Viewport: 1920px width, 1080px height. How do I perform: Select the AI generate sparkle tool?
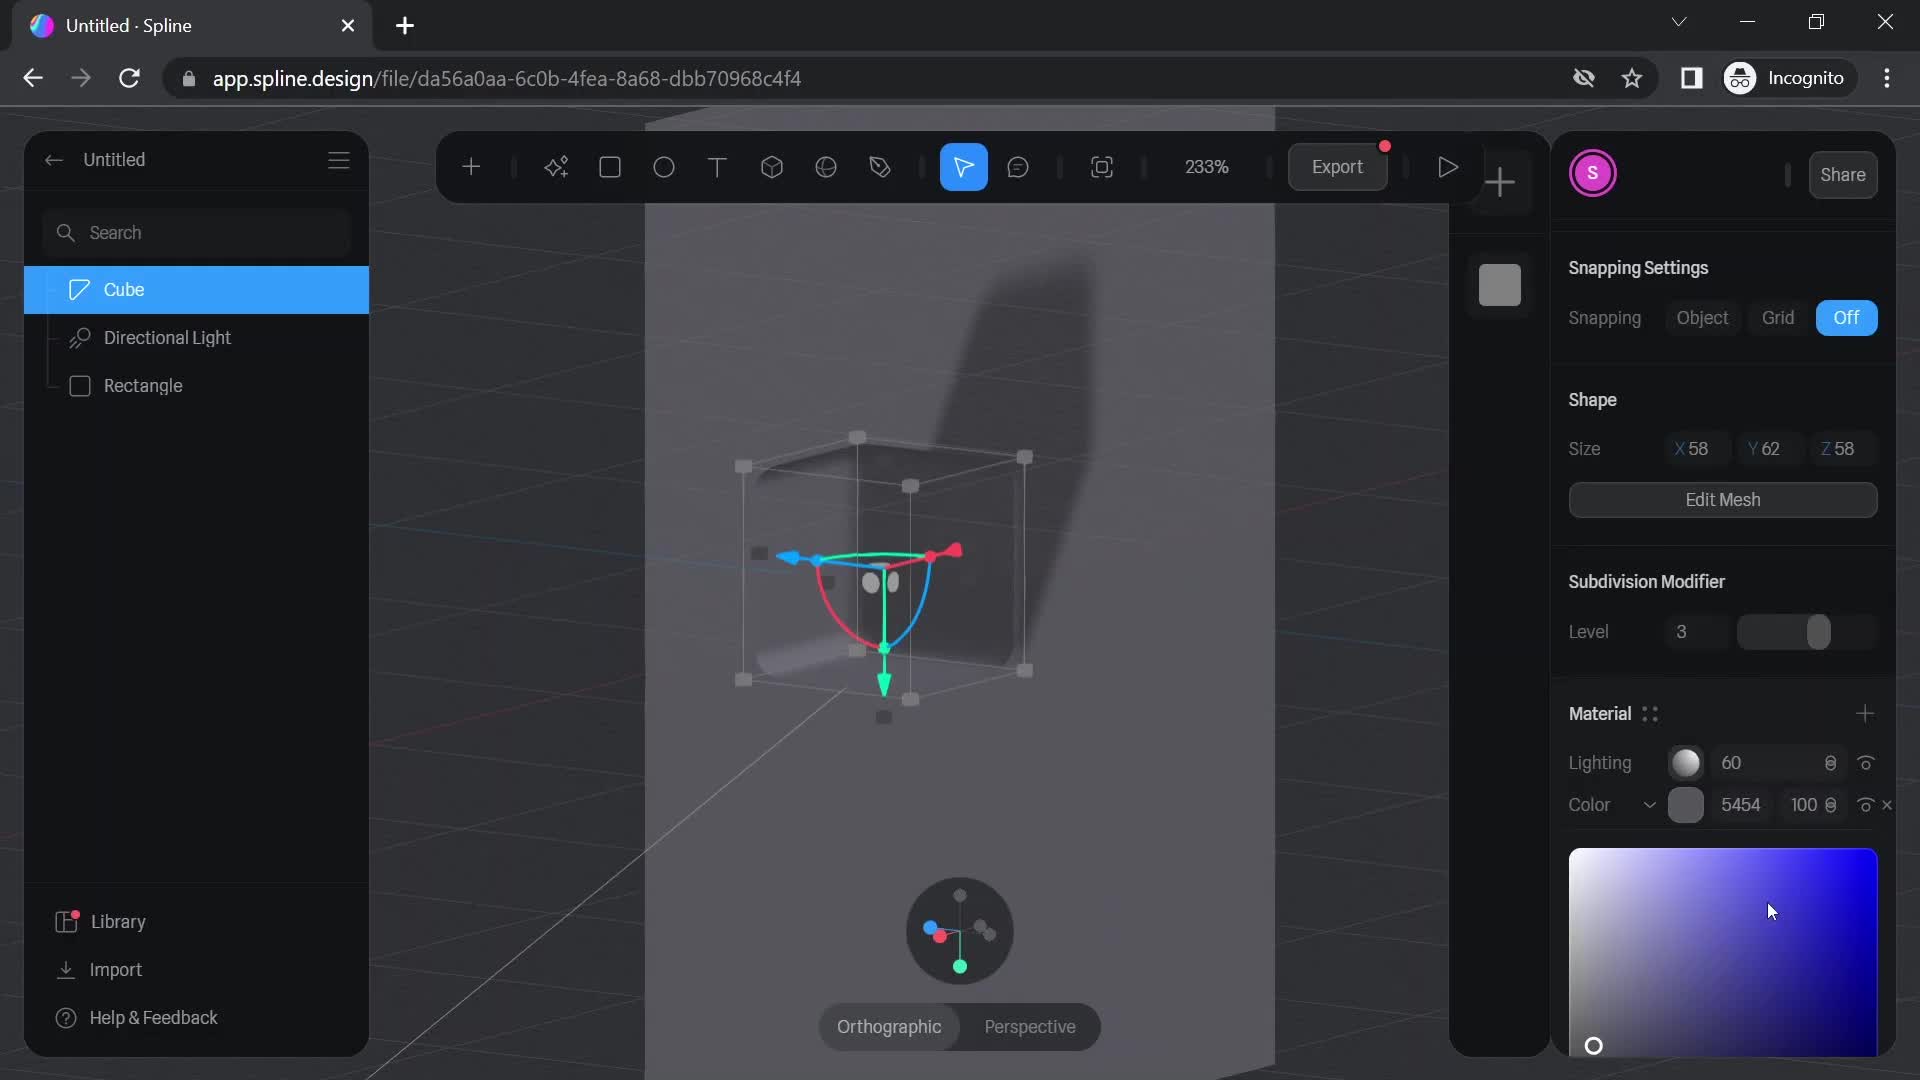tap(556, 167)
